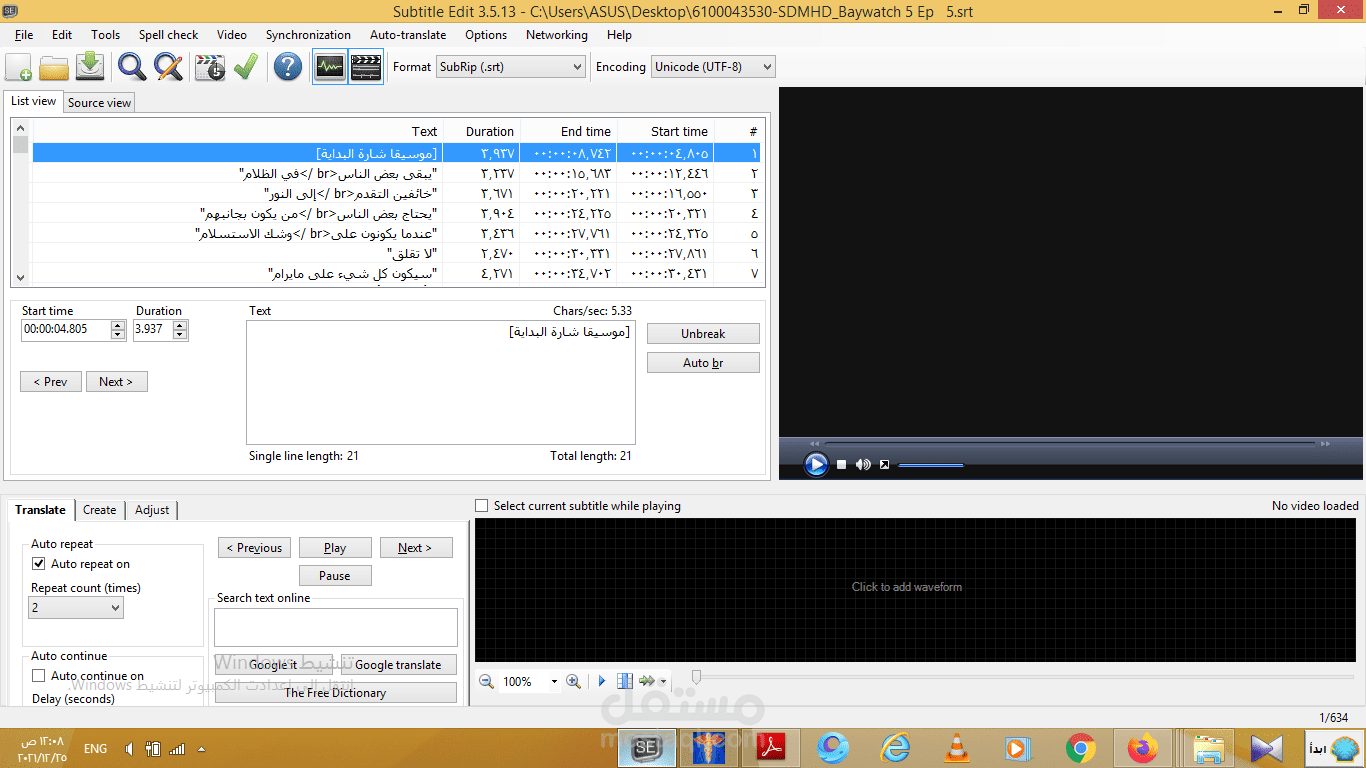Open Internet Explorer from the taskbar
This screenshot has width=1366, height=768.
click(895, 747)
